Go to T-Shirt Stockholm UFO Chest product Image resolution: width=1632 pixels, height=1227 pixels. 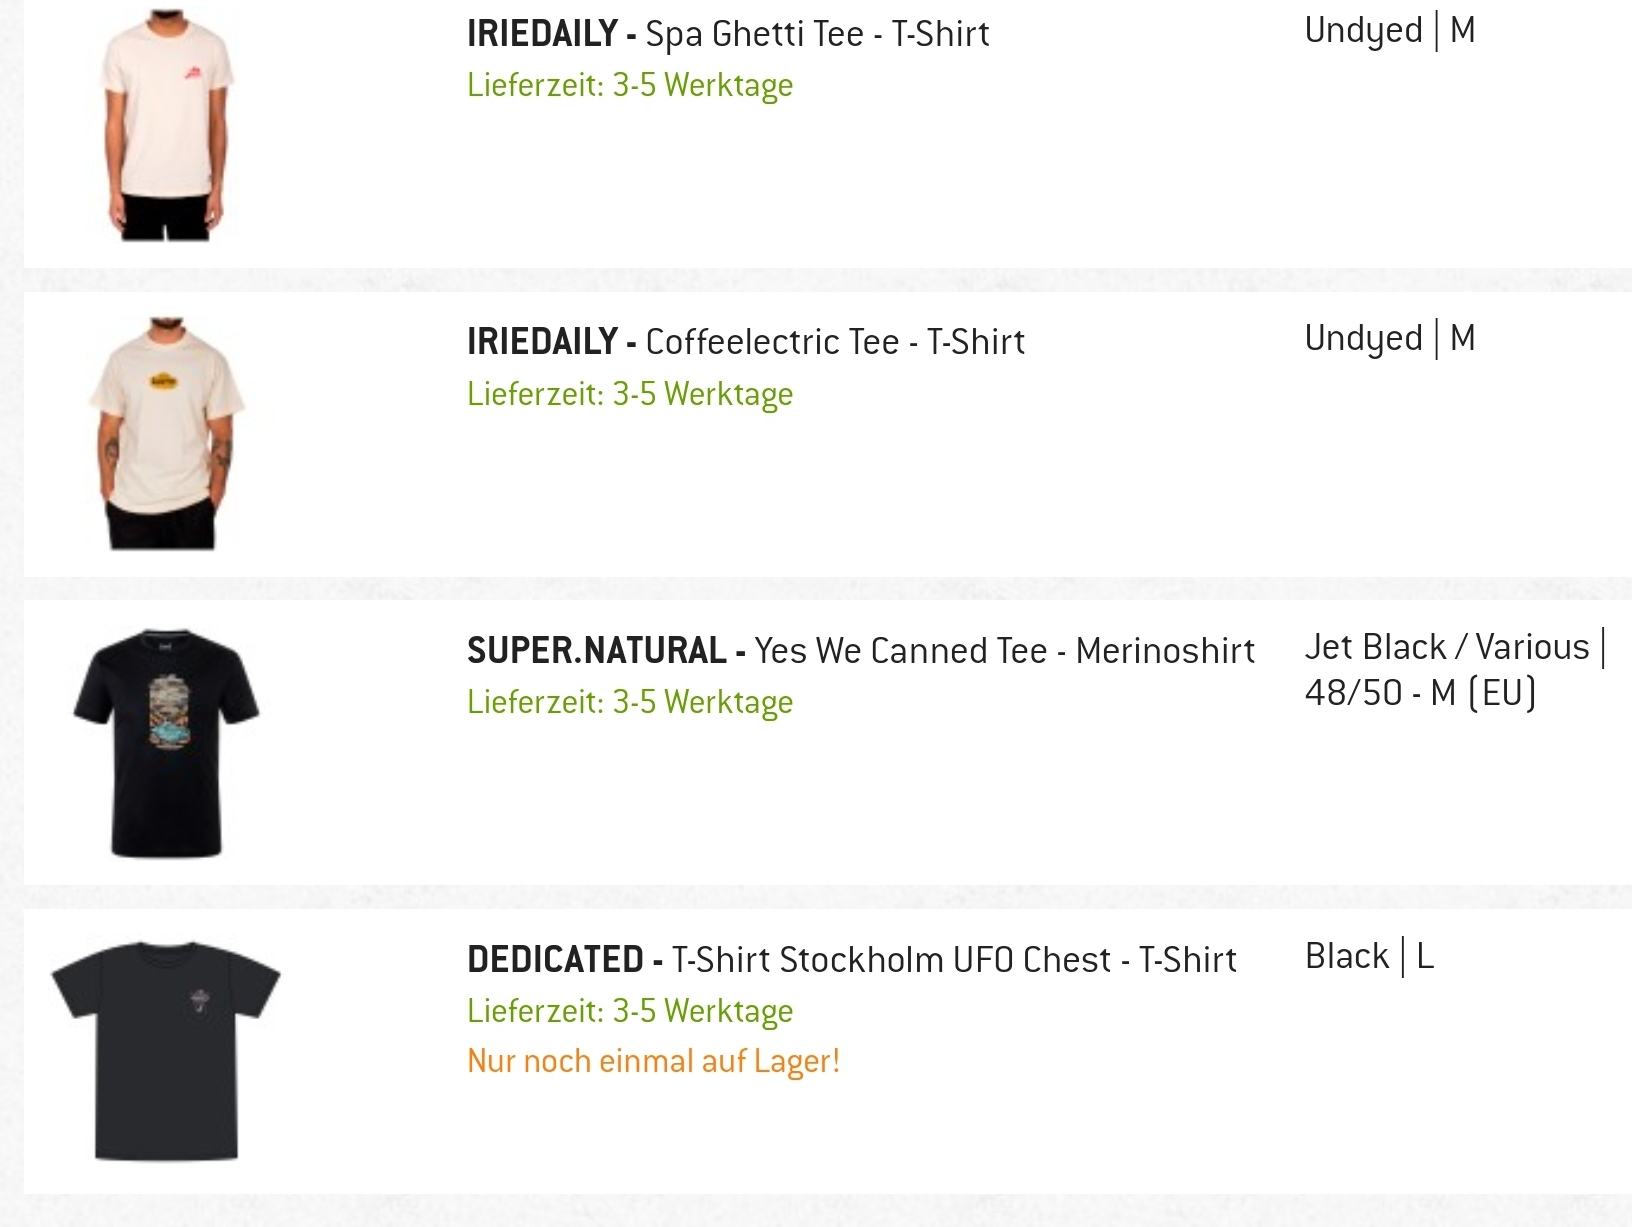pyautogui.click(x=954, y=960)
